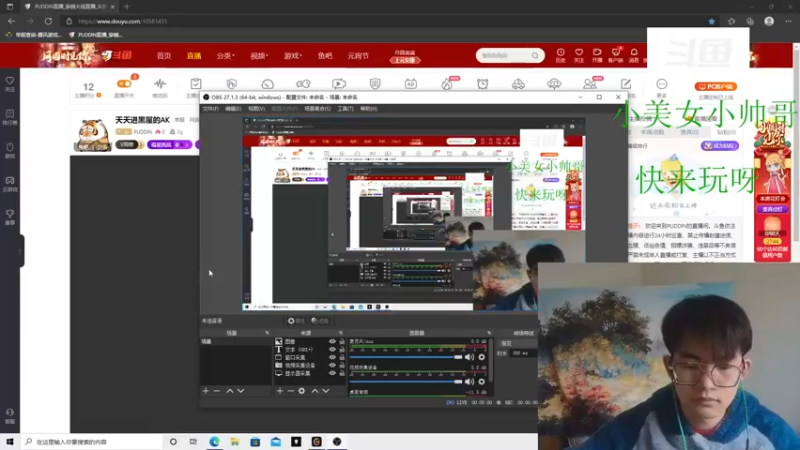Open 鱼吧 in Douyu navigation
The height and width of the screenshot is (450, 800).
(x=325, y=56)
